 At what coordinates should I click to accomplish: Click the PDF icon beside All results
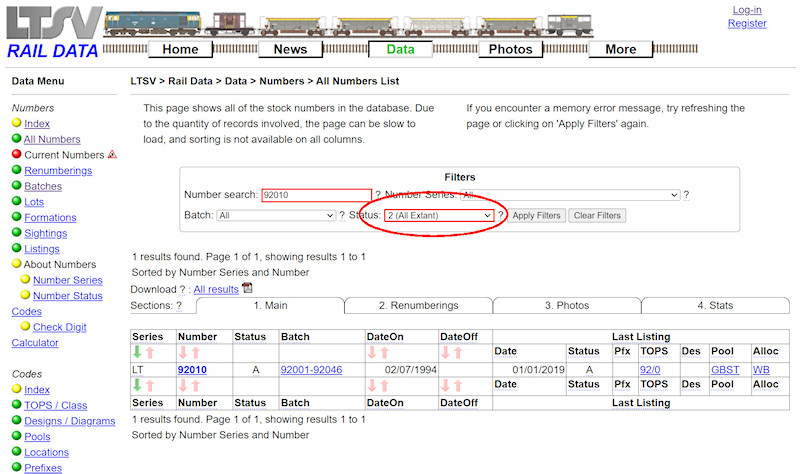pyautogui.click(x=248, y=288)
